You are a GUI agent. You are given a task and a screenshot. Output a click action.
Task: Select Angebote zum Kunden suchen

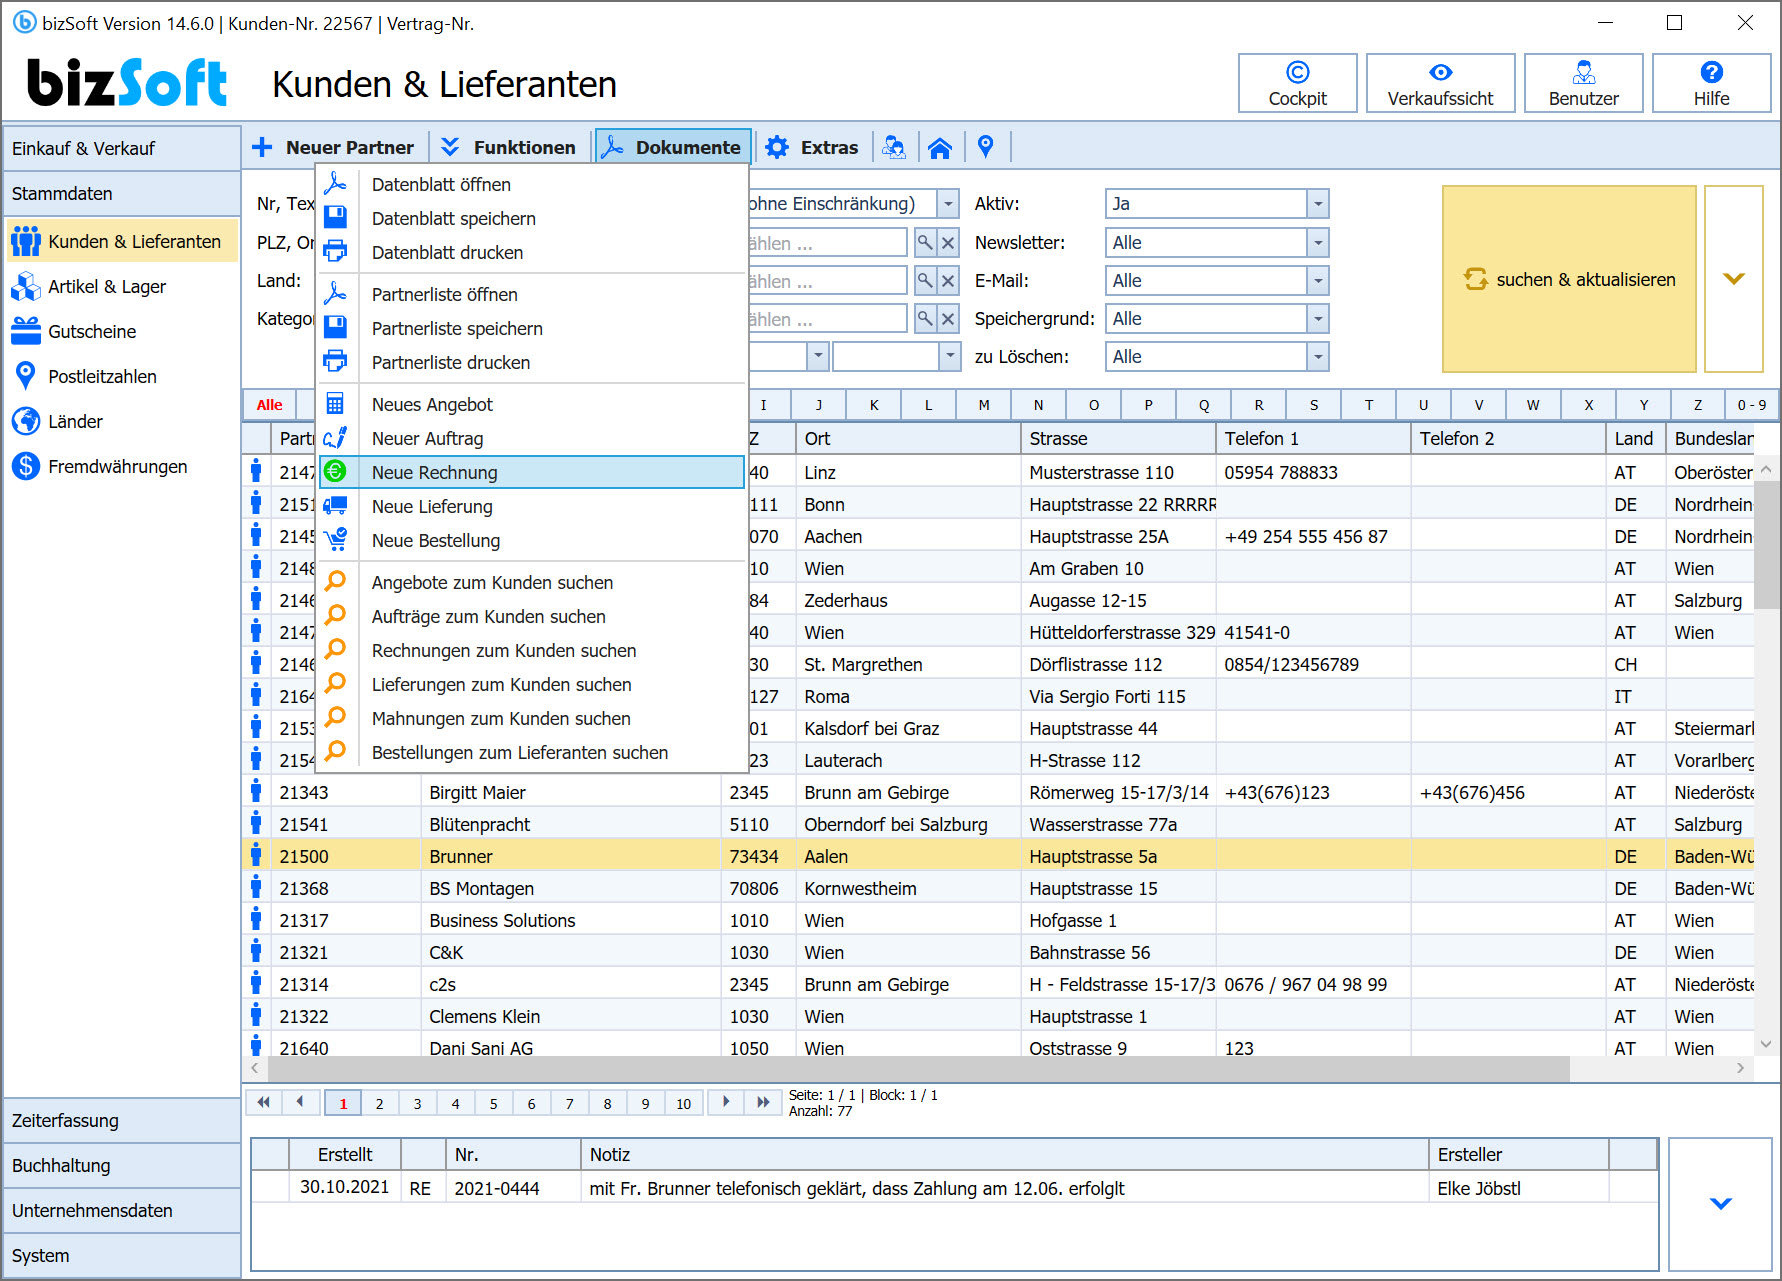coord(532,582)
